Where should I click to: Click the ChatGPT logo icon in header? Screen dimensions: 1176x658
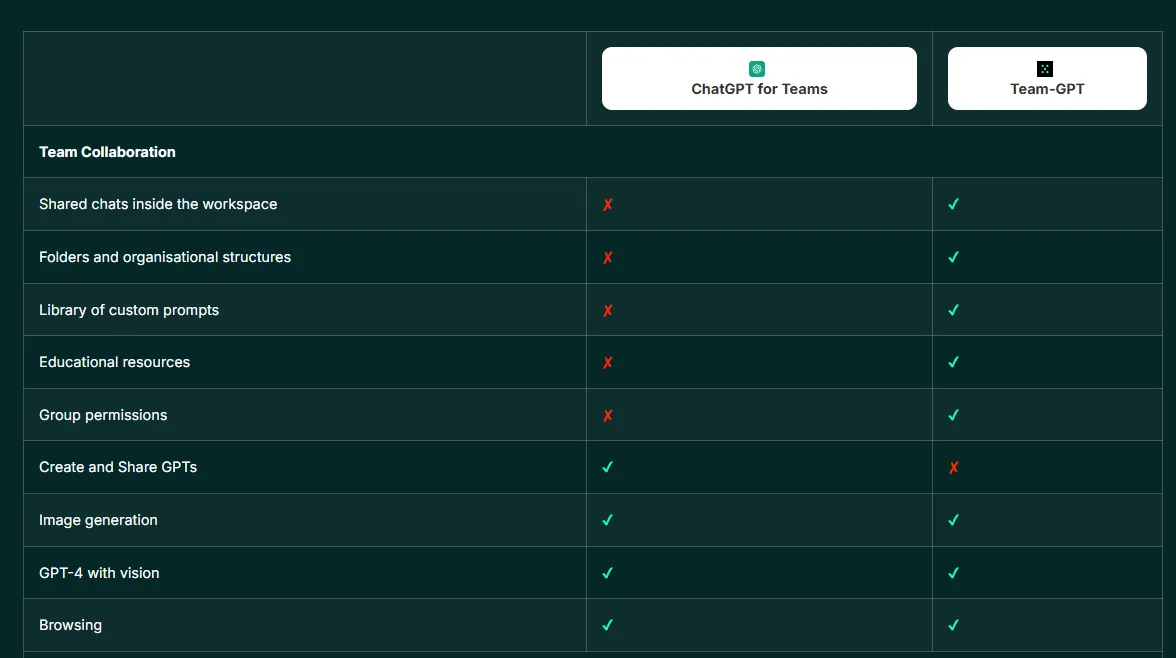[757, 69]
